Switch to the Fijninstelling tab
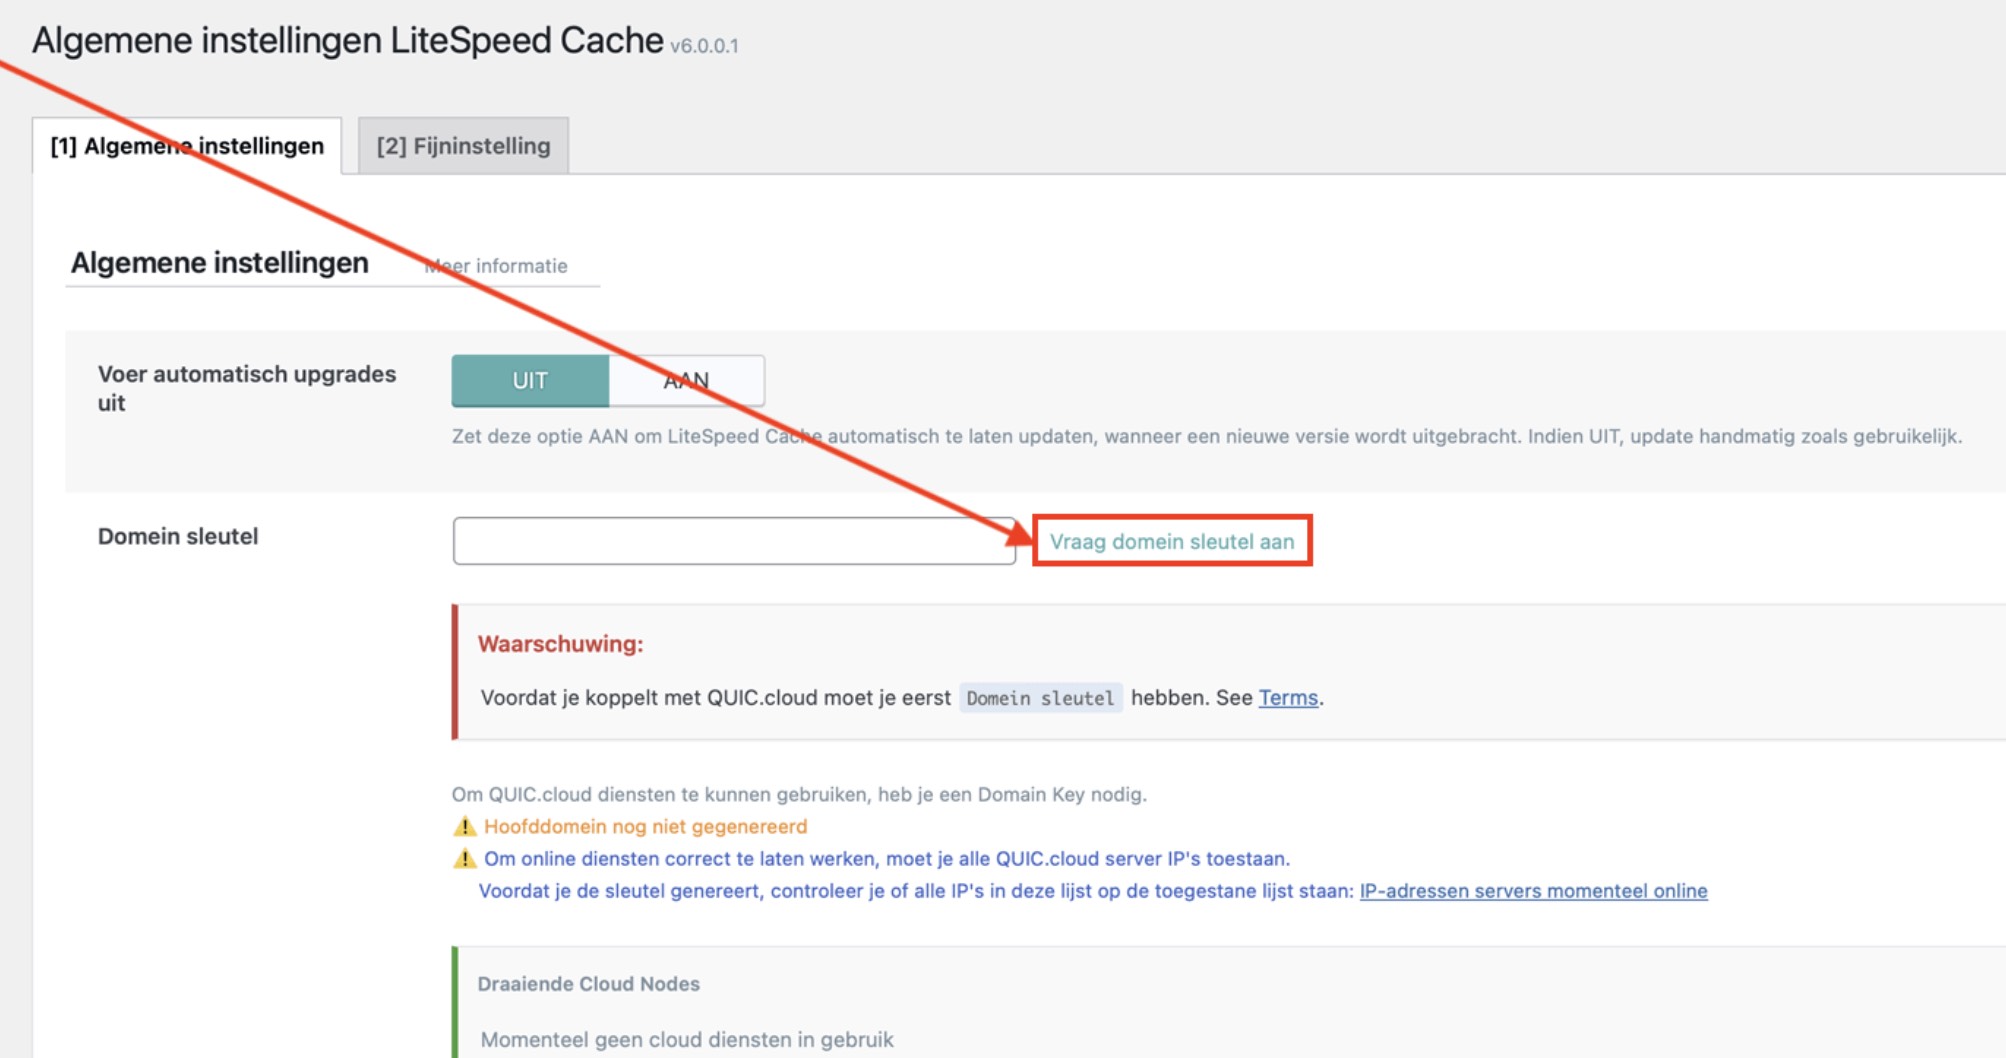Viewport: 2006px width, 1058px height. point(463,146)
